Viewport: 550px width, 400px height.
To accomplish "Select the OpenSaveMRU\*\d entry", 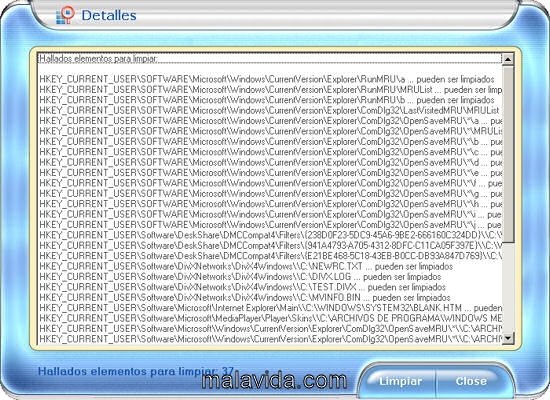I will pyautogui.click(x=270, y=162).
